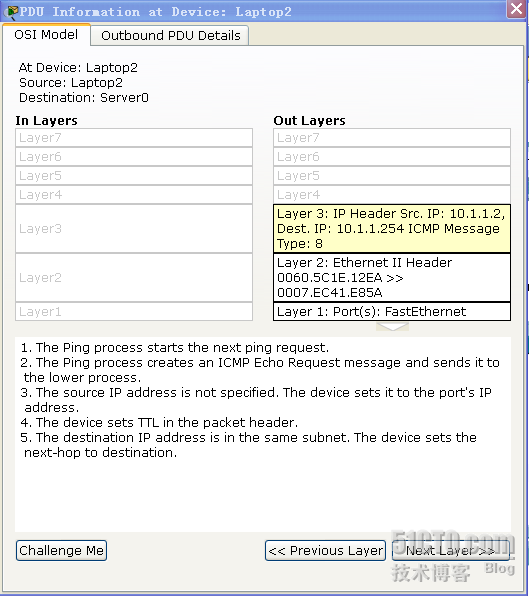
Task: Click Out Layers Layer7 box
Action: coord(392,138)
